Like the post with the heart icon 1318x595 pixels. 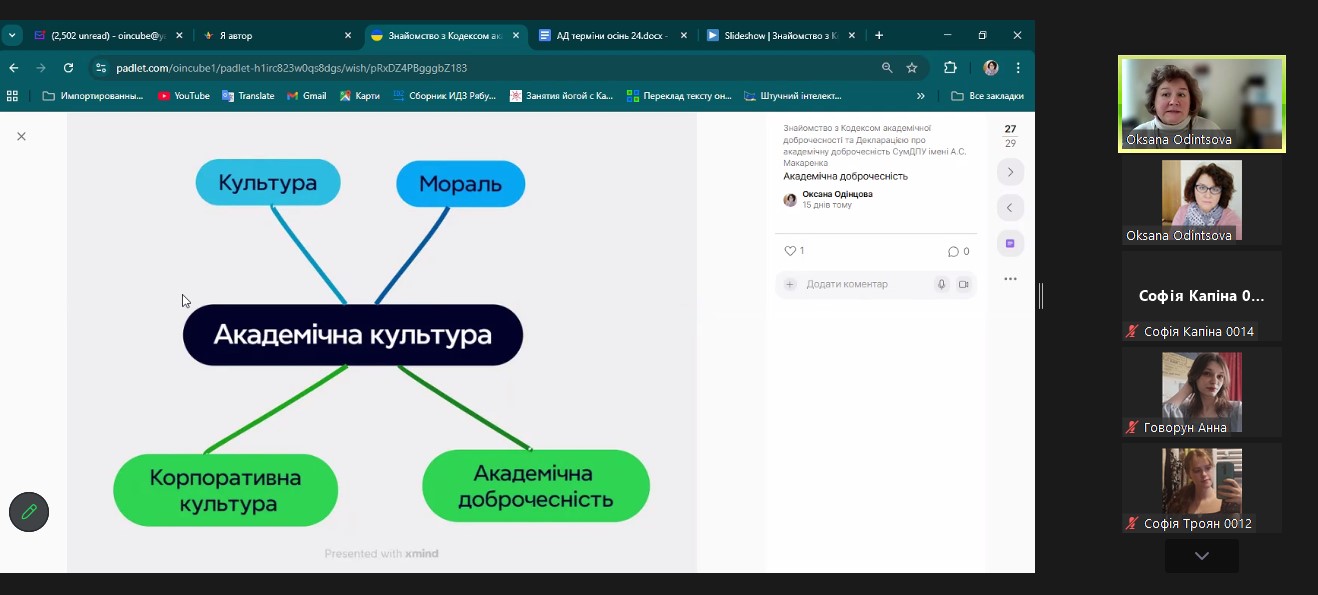[790, 251]
